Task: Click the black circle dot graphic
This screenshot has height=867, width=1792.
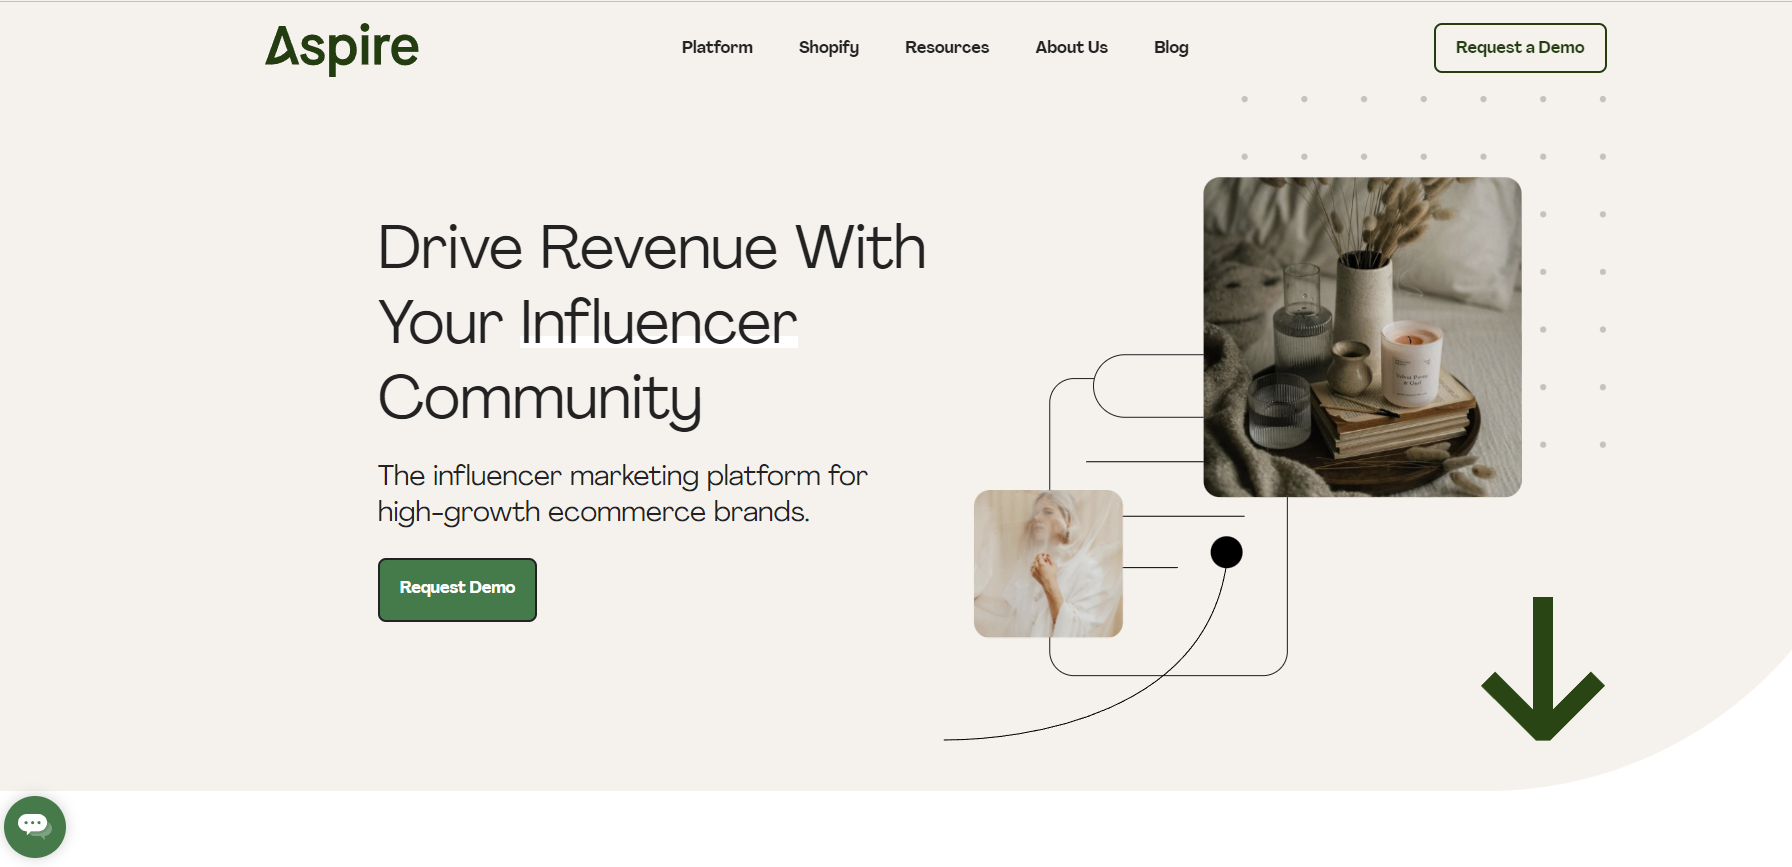Action: coord(1226,552)
